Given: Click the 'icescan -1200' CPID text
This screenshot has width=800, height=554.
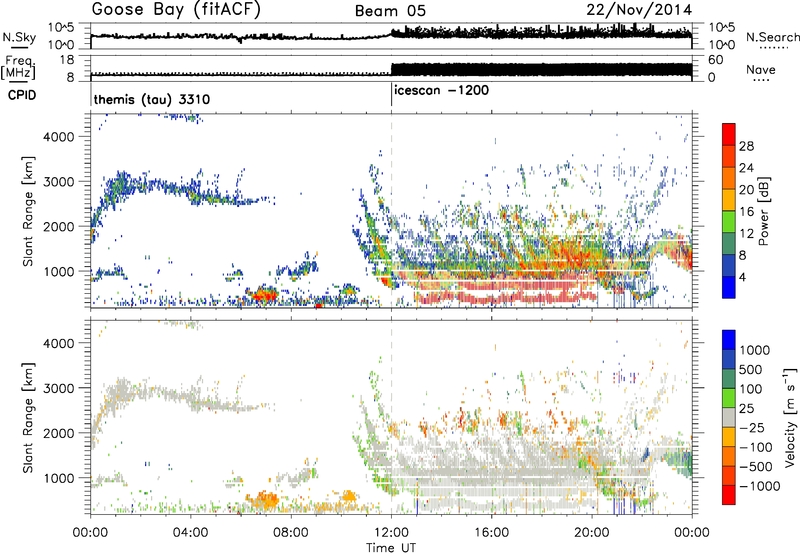Looking at the screenshot, I should (441, 90).
